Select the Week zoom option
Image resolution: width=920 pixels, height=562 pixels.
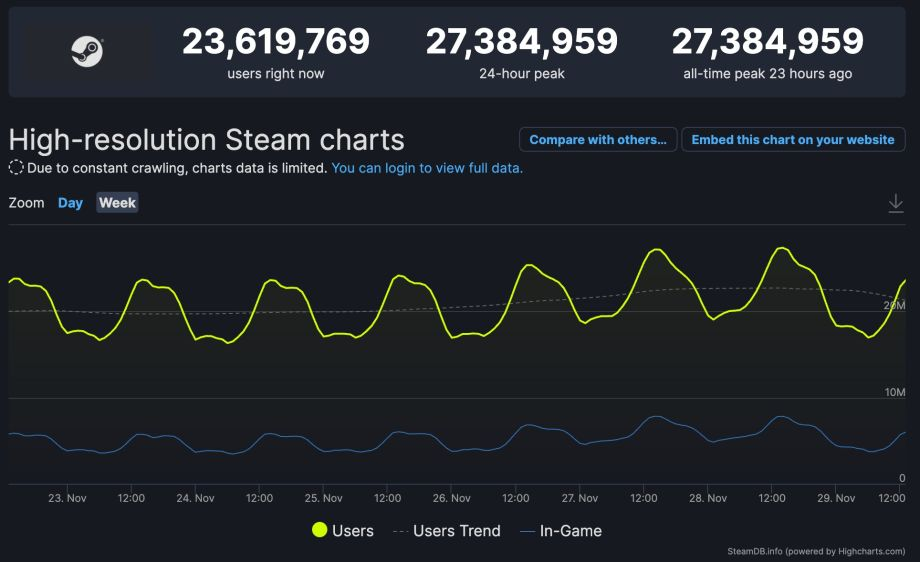click(x=117, y=203)
